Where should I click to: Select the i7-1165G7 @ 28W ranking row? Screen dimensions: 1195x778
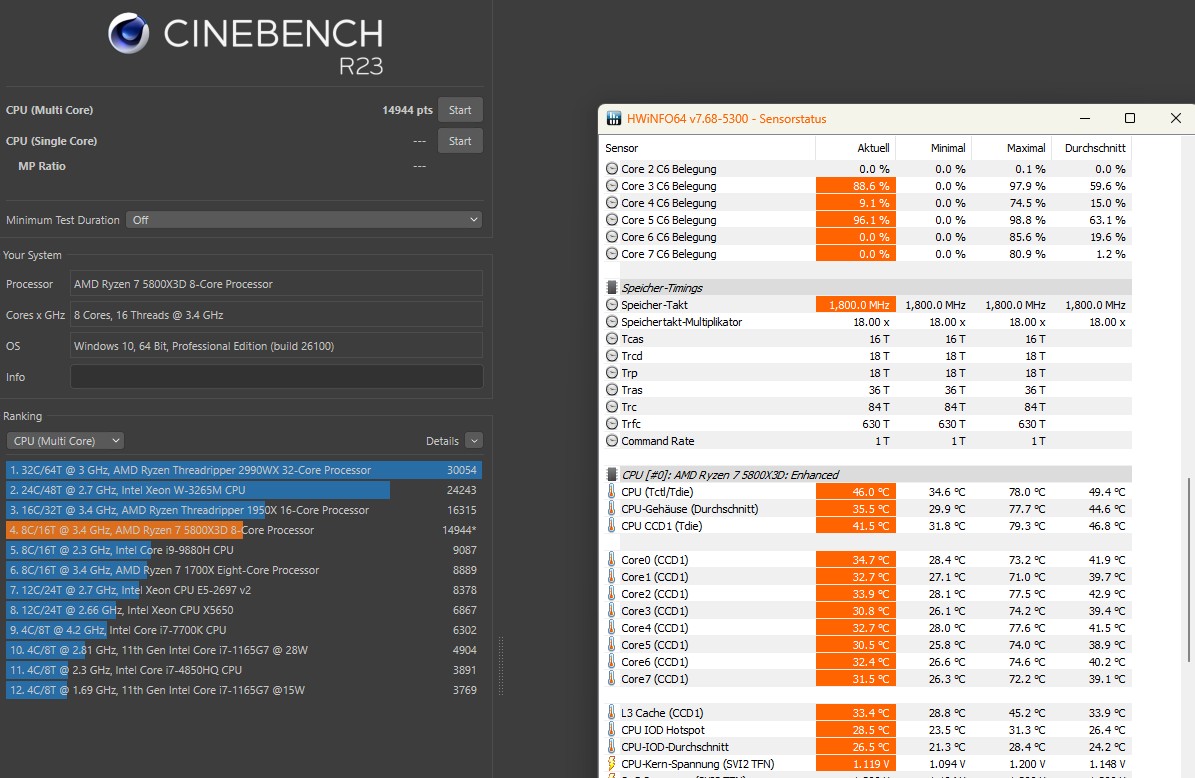[244, 650]
